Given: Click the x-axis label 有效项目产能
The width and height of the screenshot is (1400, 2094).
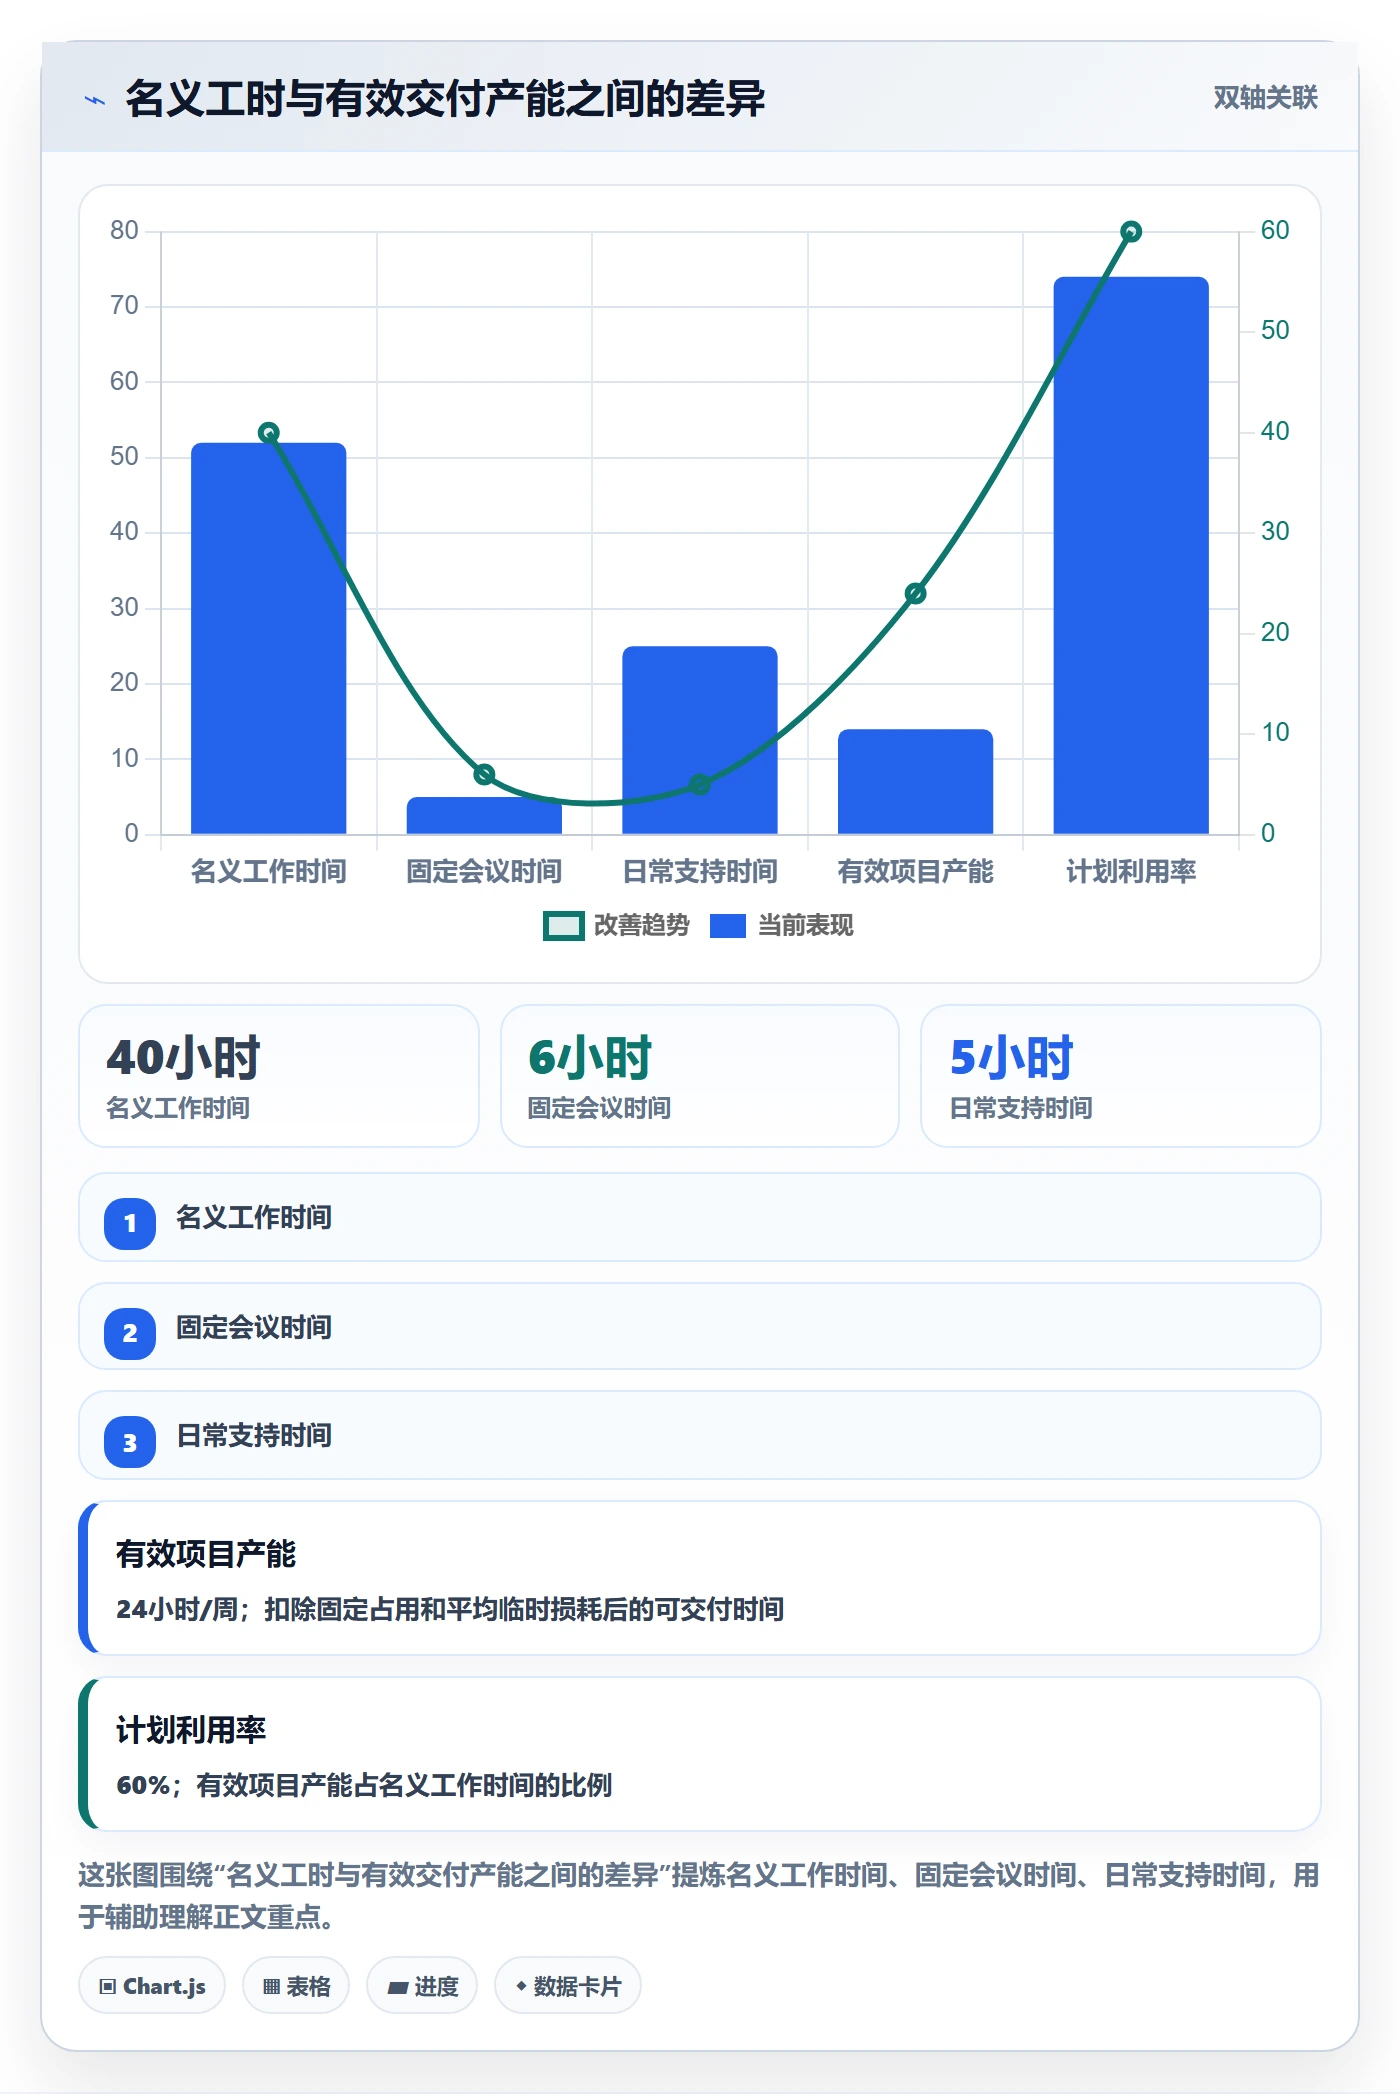Looking at the screenshot, I should [x=915, y=872].
